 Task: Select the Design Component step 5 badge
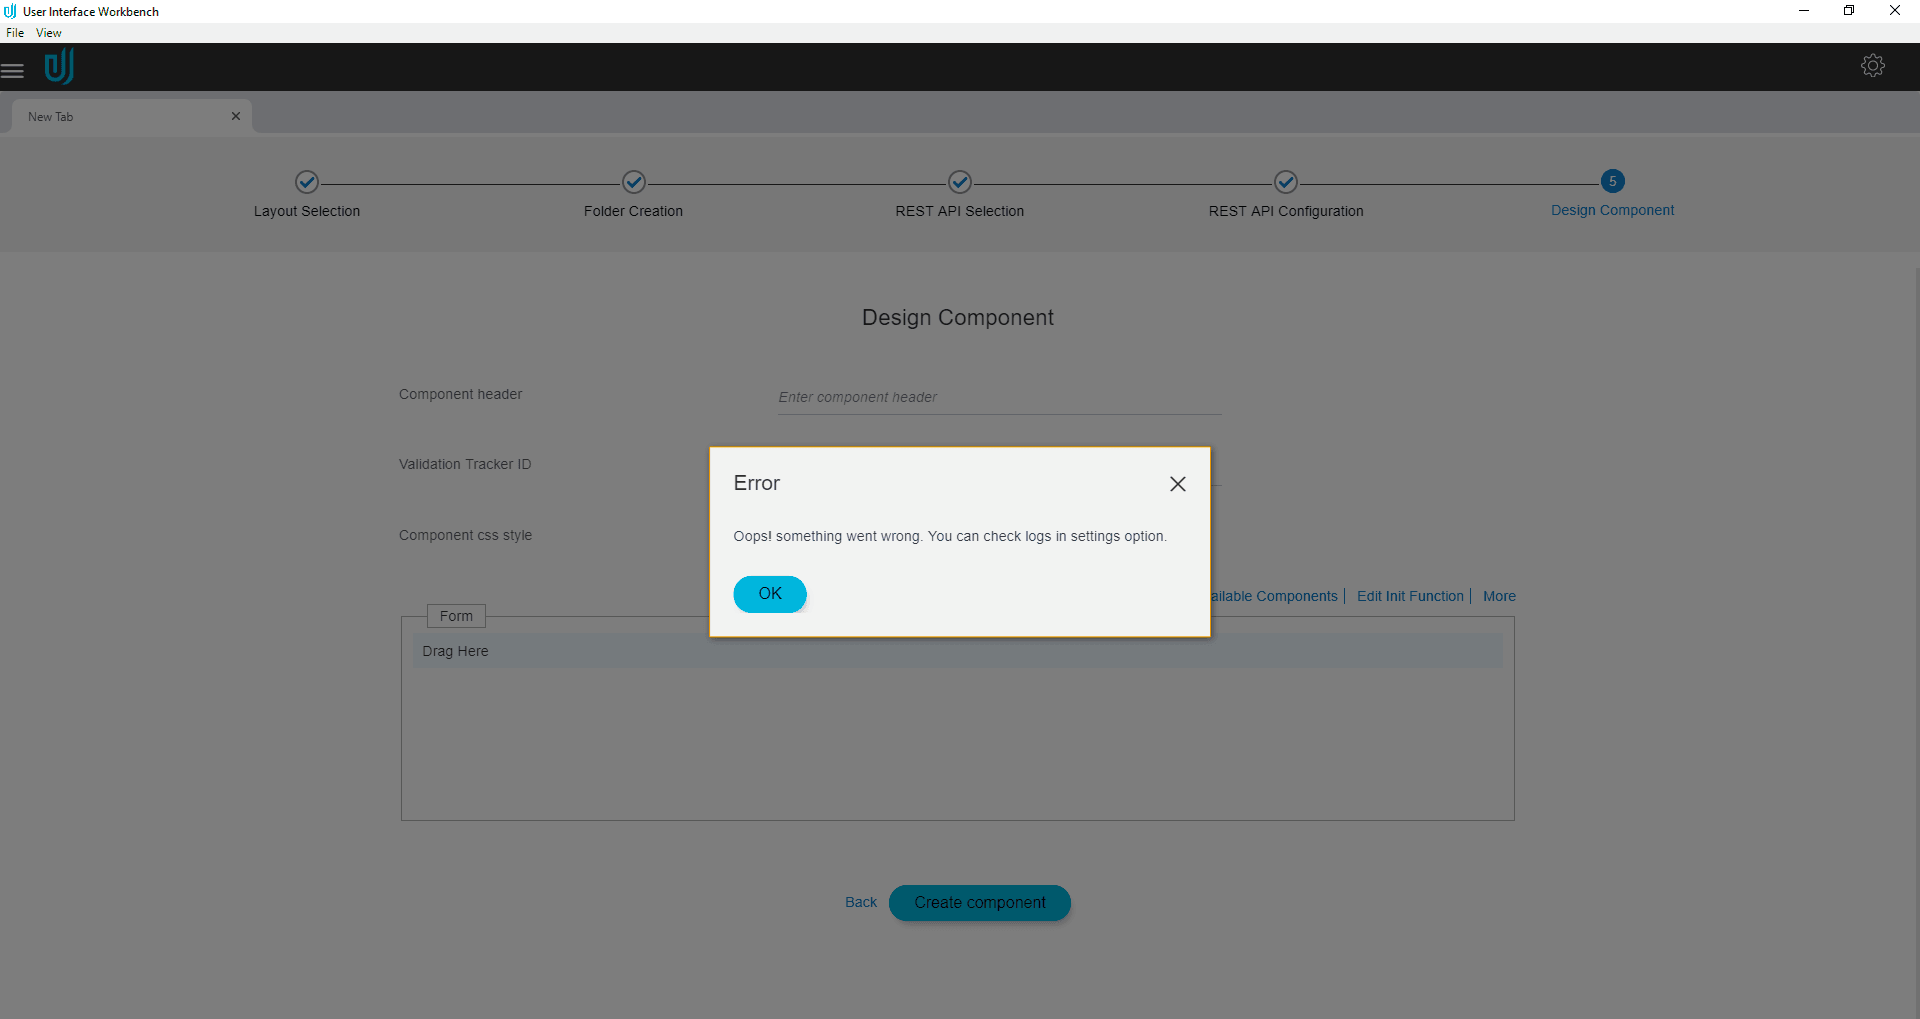point(1612,181)
